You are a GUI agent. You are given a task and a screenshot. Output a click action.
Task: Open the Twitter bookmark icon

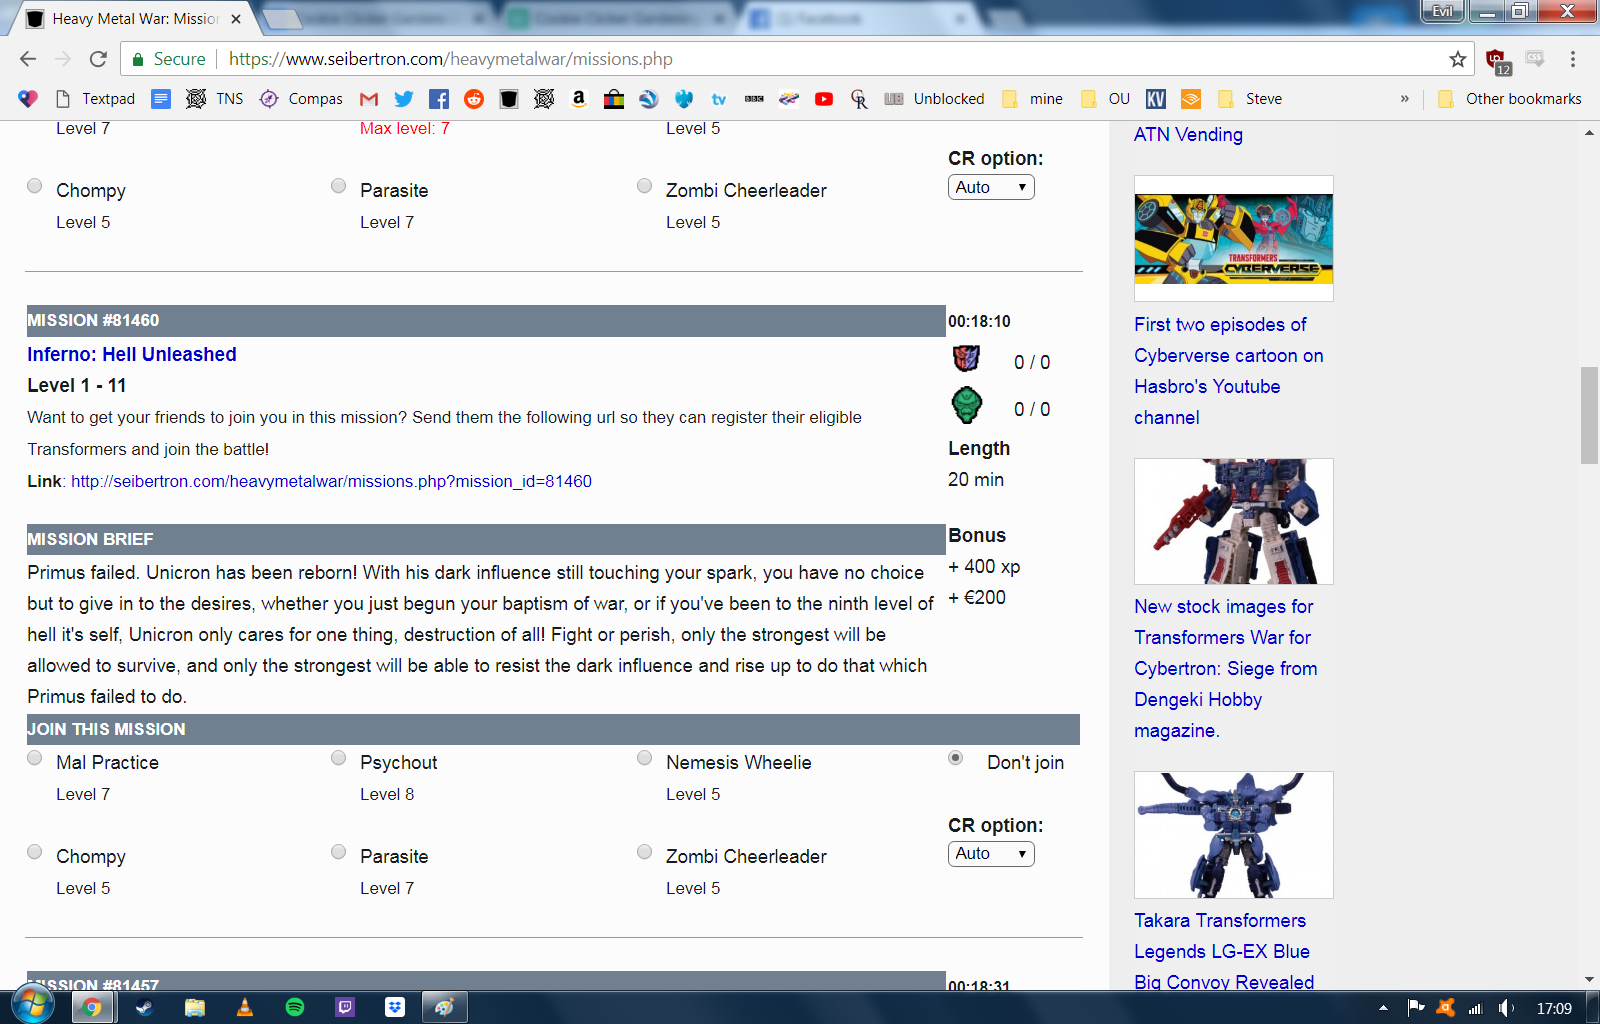pyautogui.click(x=403, y=99)
